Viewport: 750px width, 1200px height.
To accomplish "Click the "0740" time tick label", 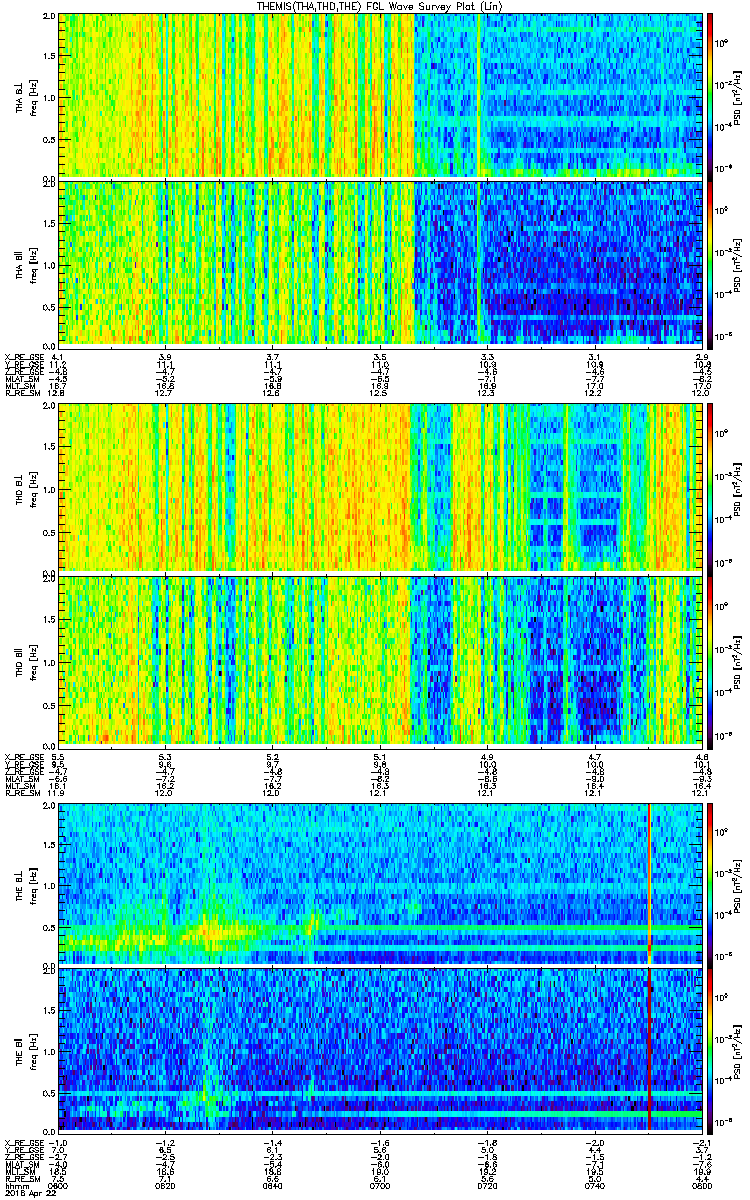I will [594, 1185].
